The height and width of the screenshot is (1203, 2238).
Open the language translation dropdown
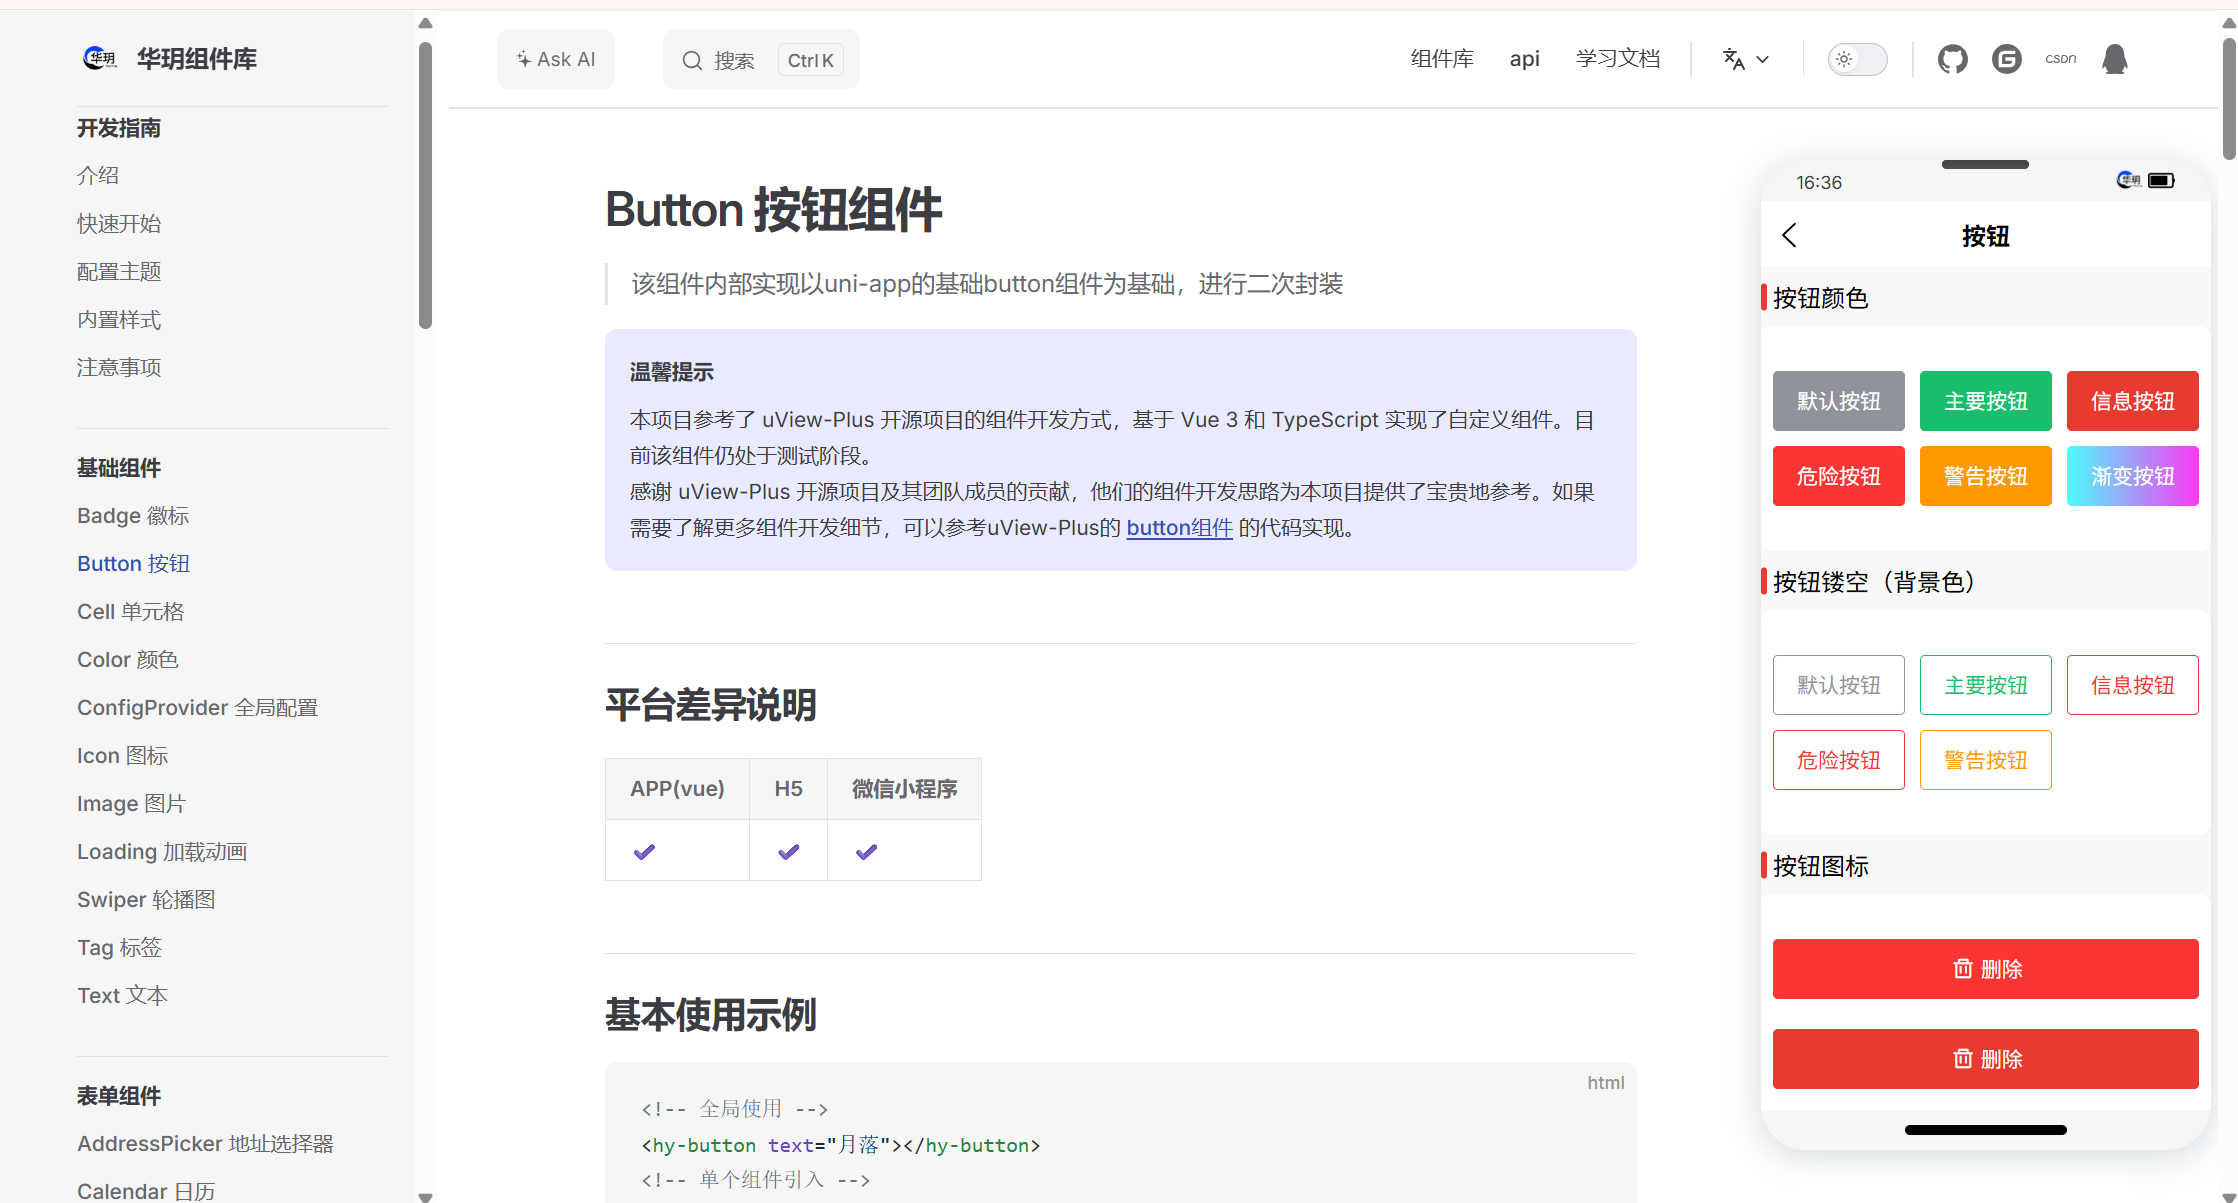point(1746,59)
